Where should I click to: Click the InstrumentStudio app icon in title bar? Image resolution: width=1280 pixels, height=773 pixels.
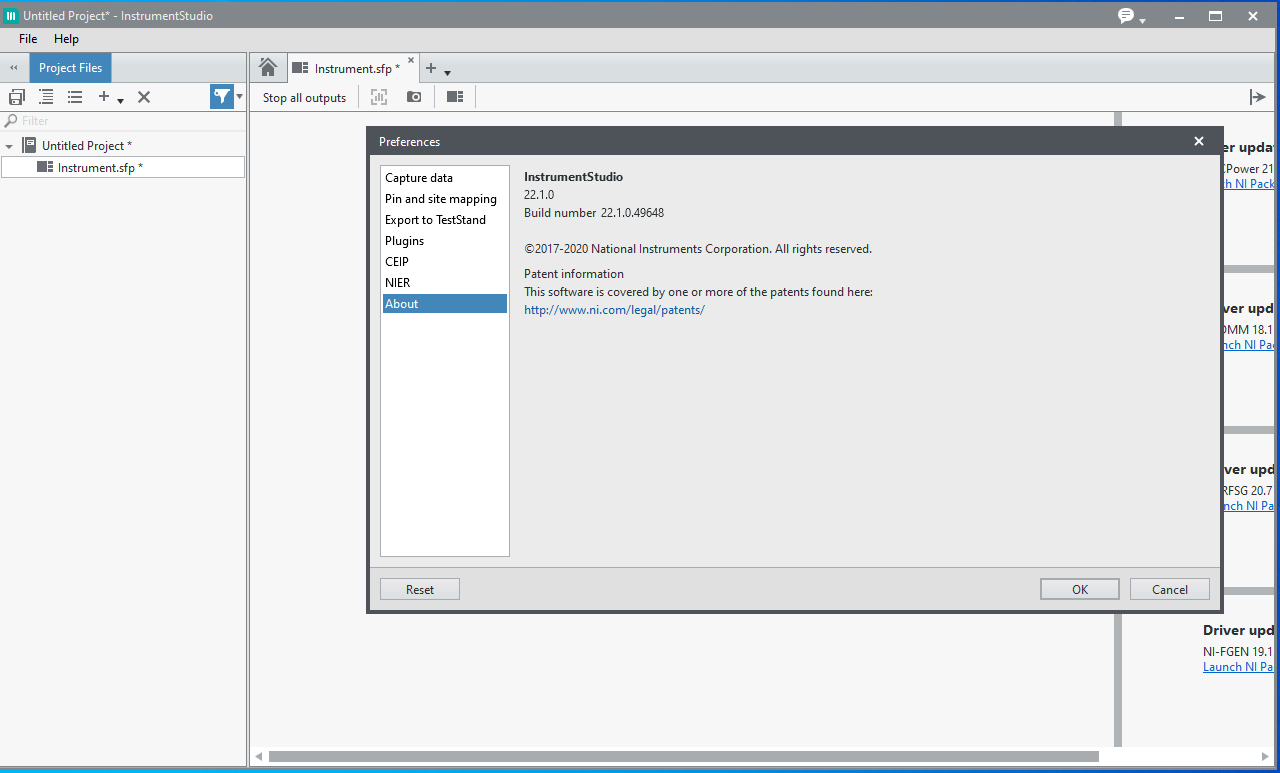point(11,15)
